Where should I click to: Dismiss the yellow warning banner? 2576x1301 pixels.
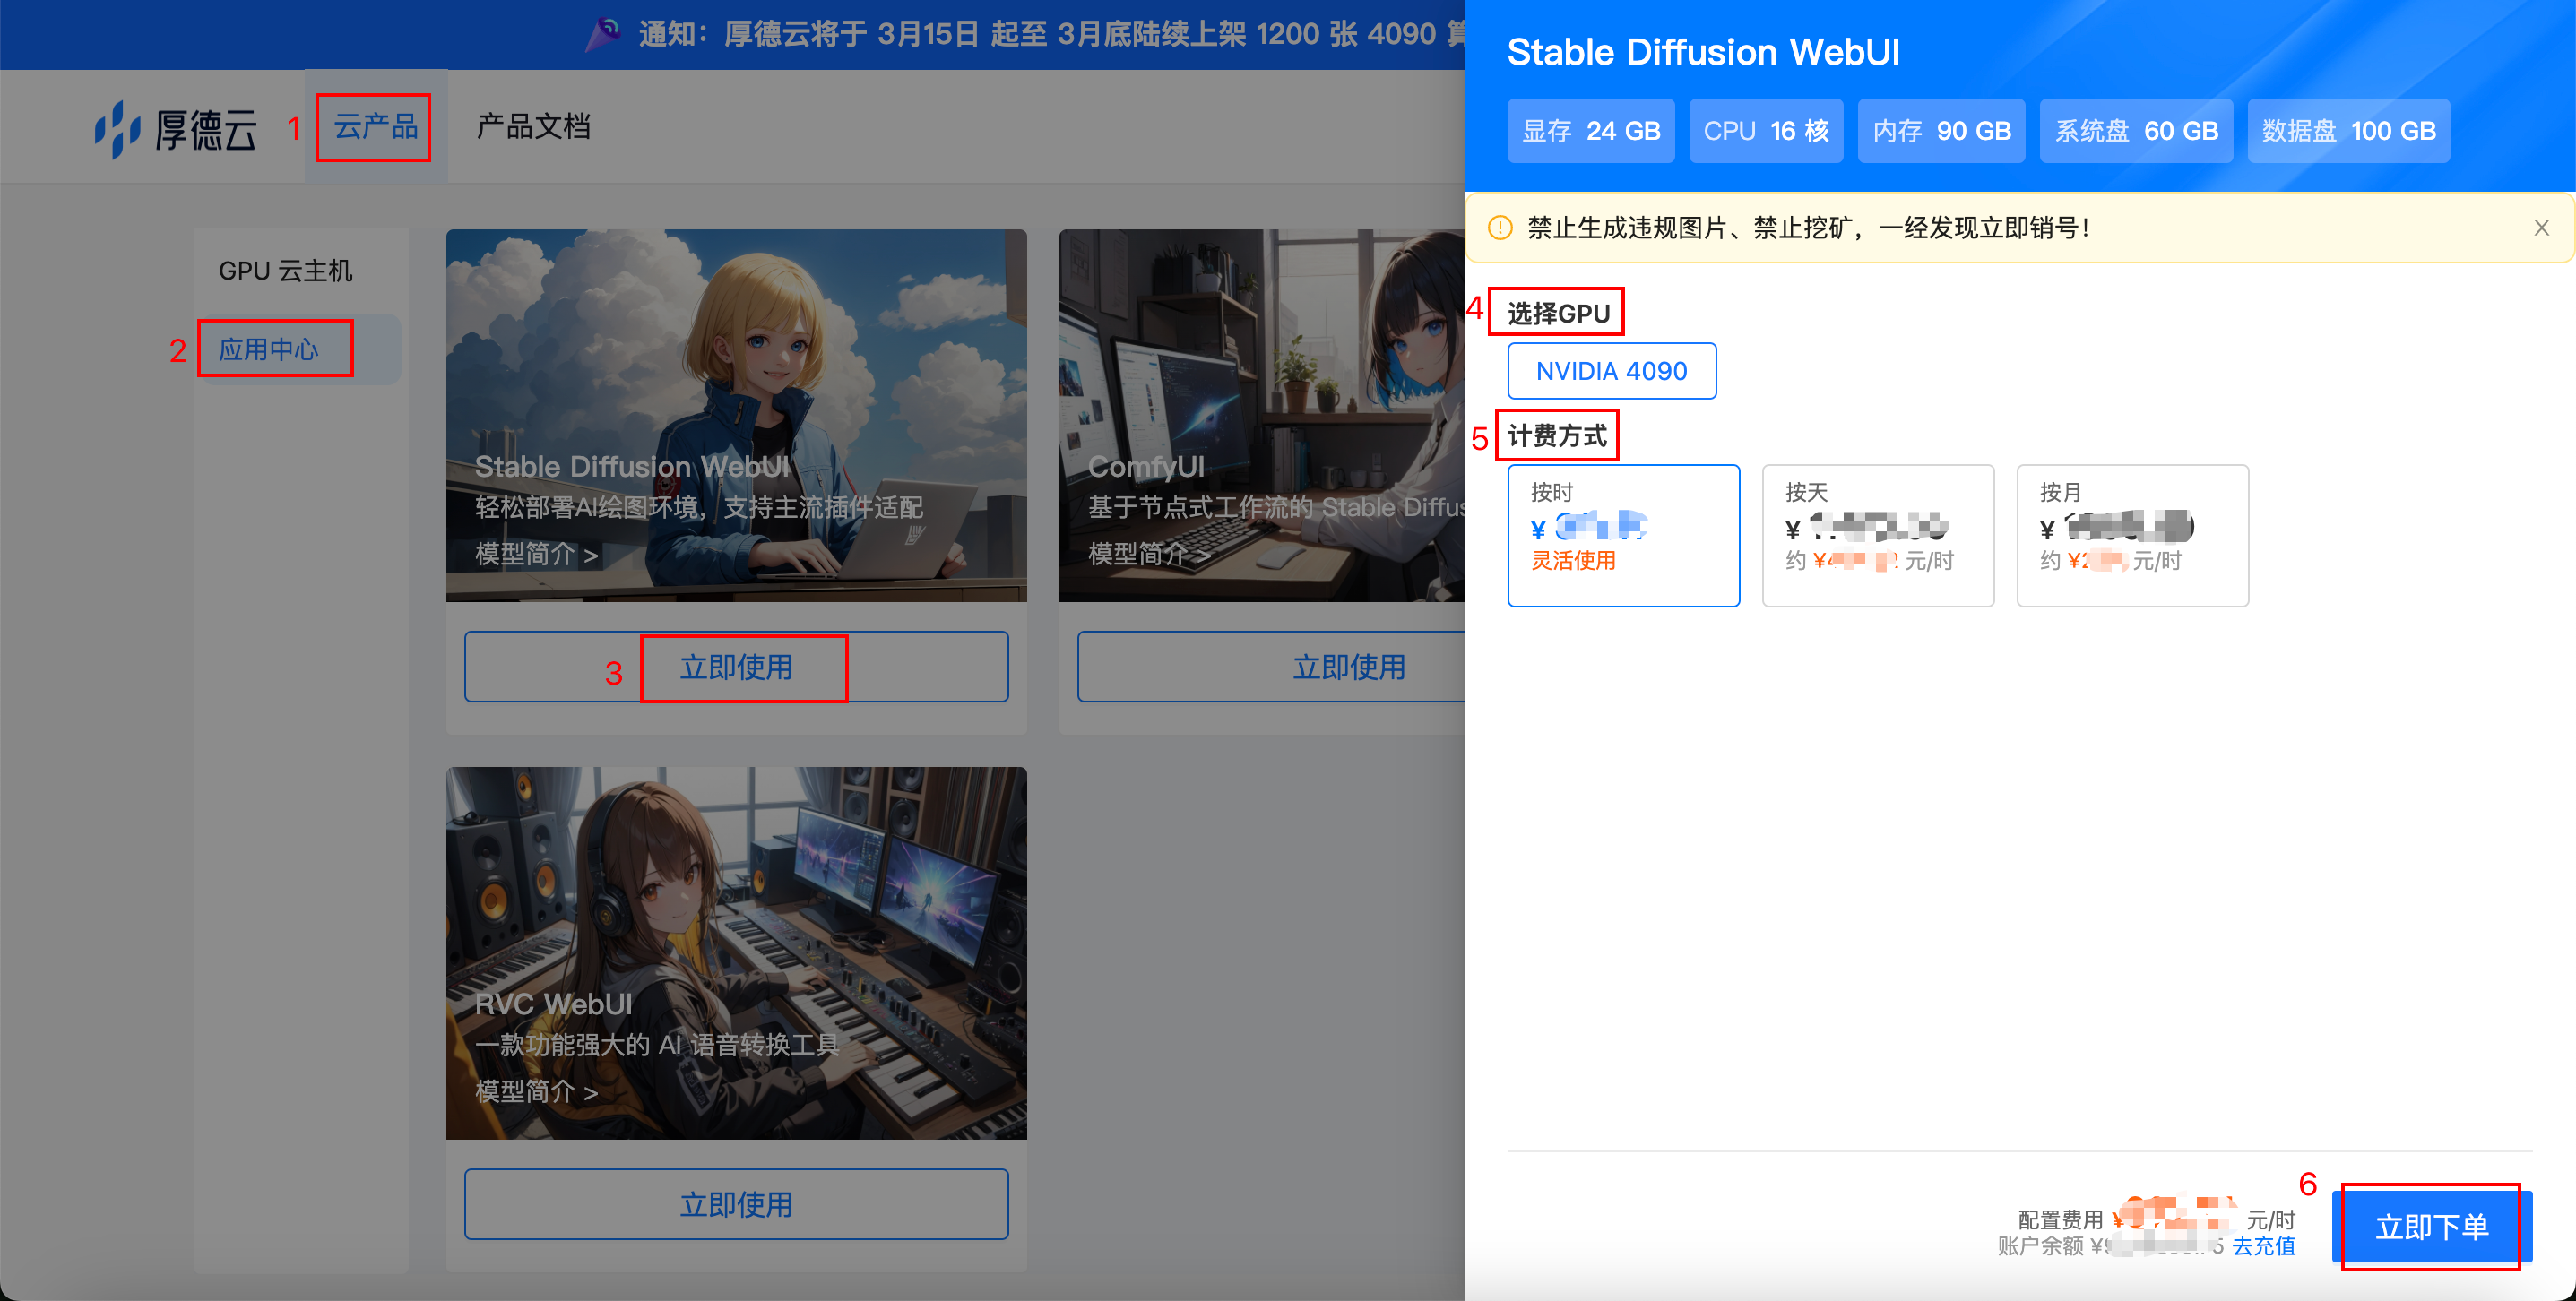(x=2541, y=228)
